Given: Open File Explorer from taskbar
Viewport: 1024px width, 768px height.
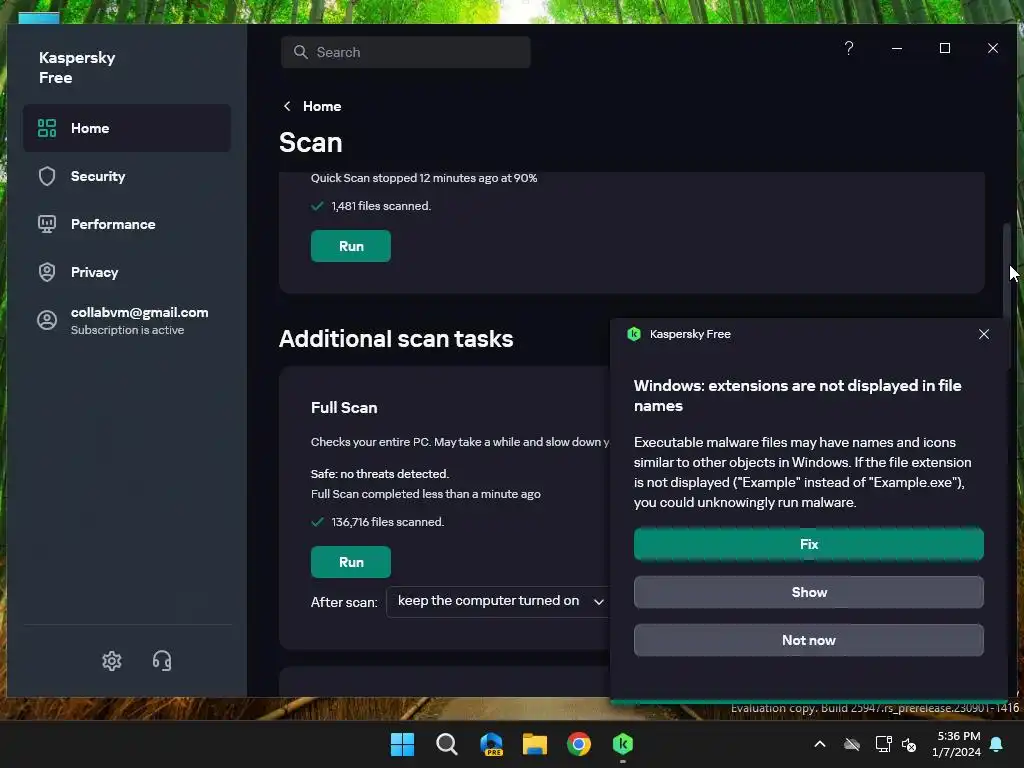Looking at the screenshot, I should [535, 744].
